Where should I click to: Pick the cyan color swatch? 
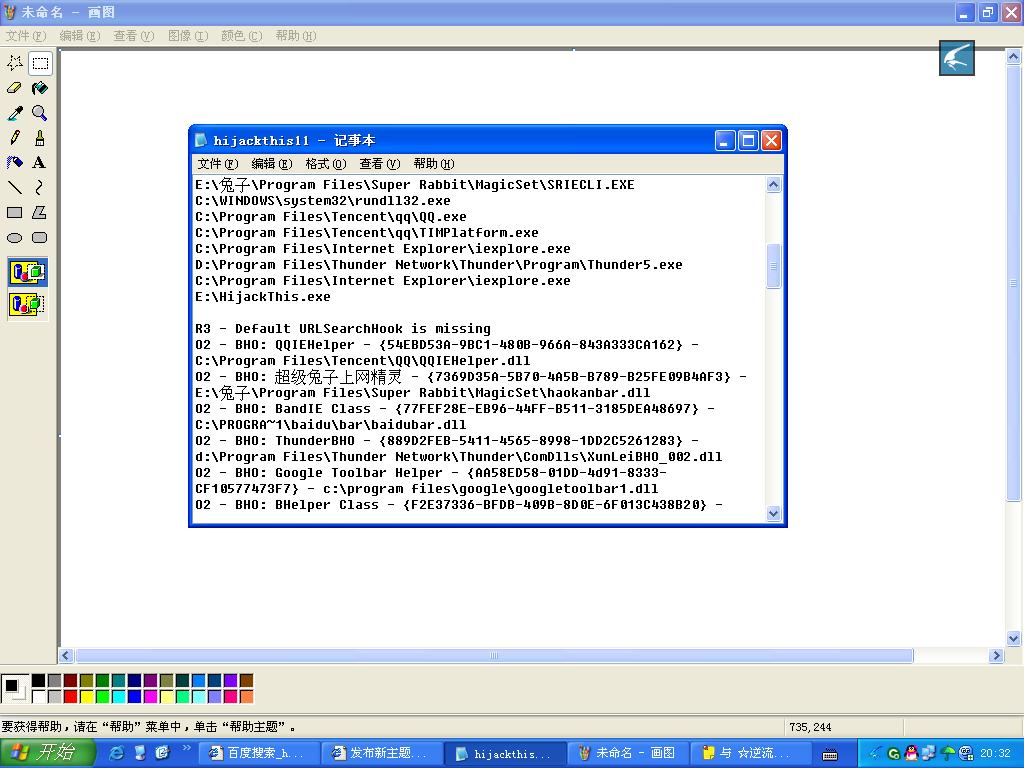(118, 697)
